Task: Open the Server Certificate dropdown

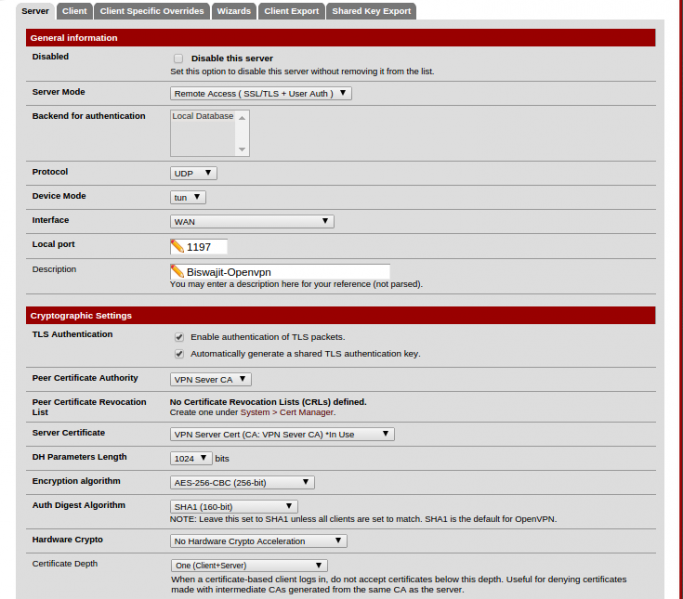Action: click(x=282, y=434)
